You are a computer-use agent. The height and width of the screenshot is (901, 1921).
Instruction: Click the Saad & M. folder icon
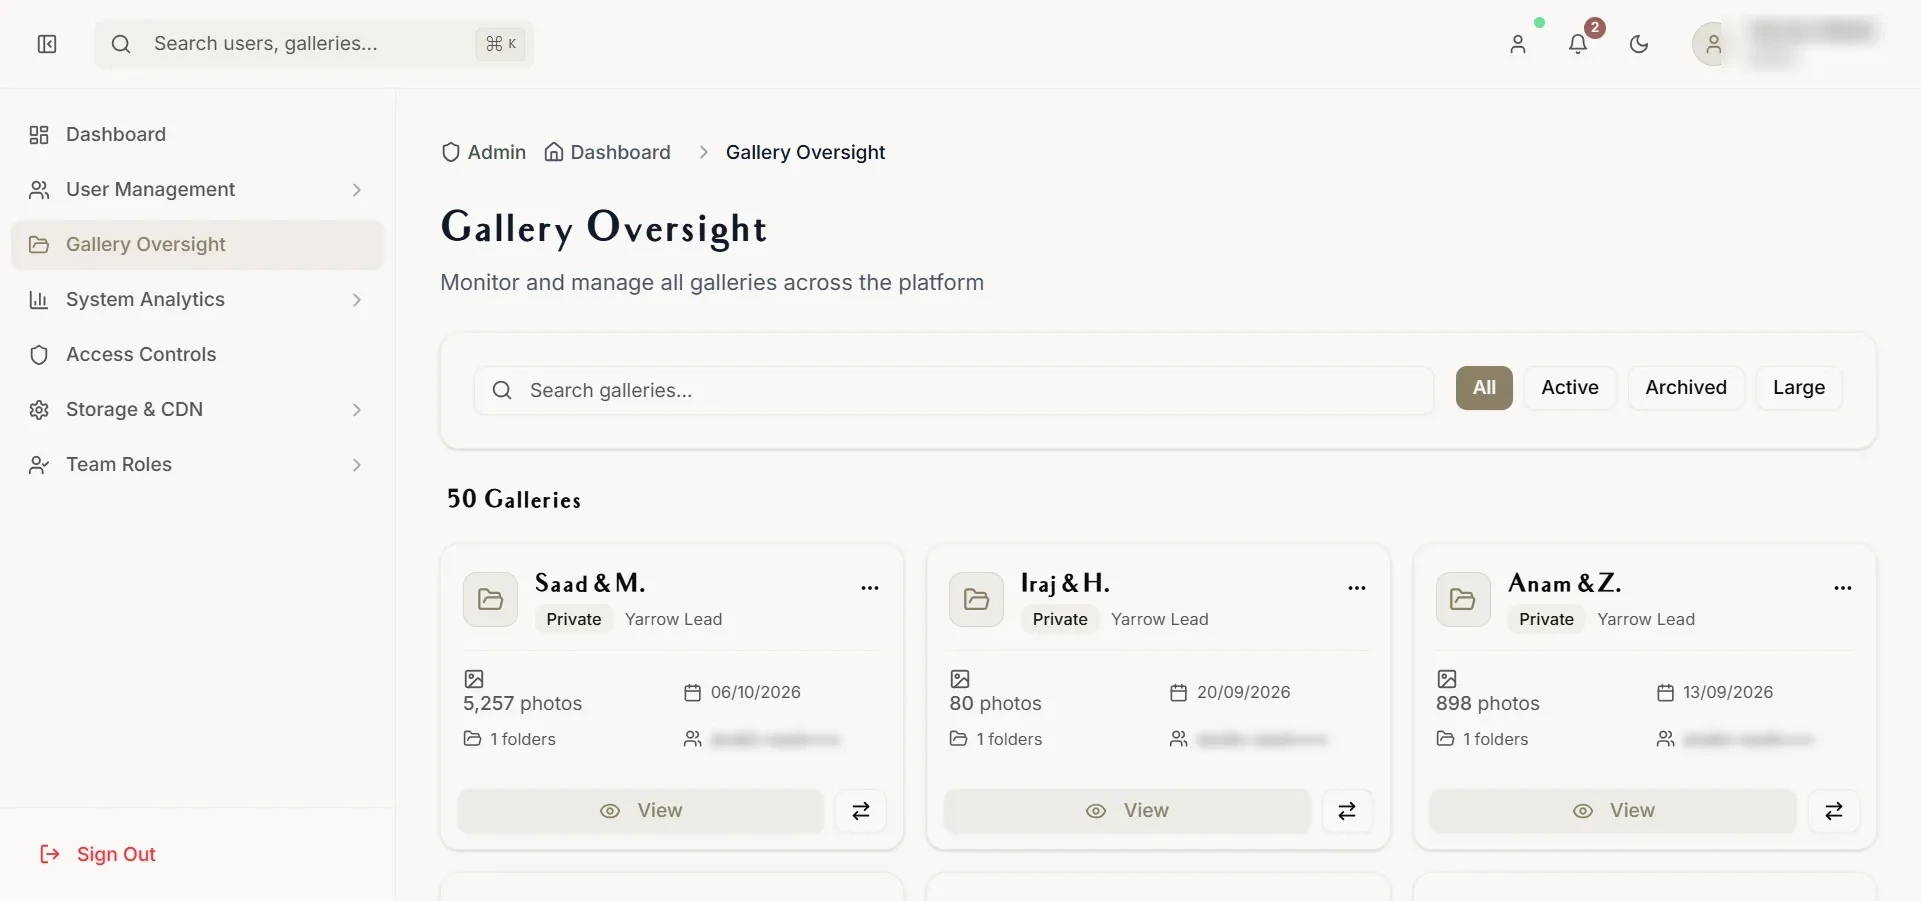490,599
